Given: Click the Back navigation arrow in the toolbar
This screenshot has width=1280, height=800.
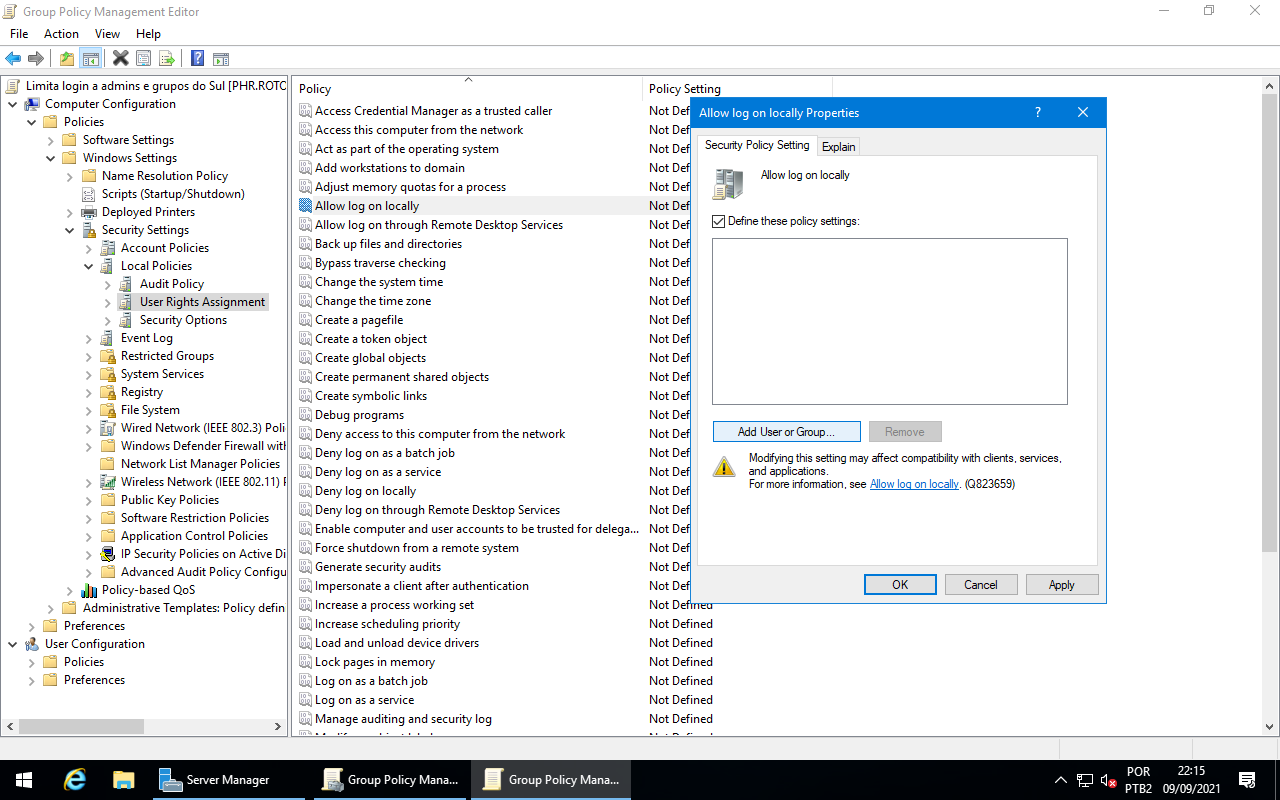Looking at the screenshot, I should click(x=13, y=57).
